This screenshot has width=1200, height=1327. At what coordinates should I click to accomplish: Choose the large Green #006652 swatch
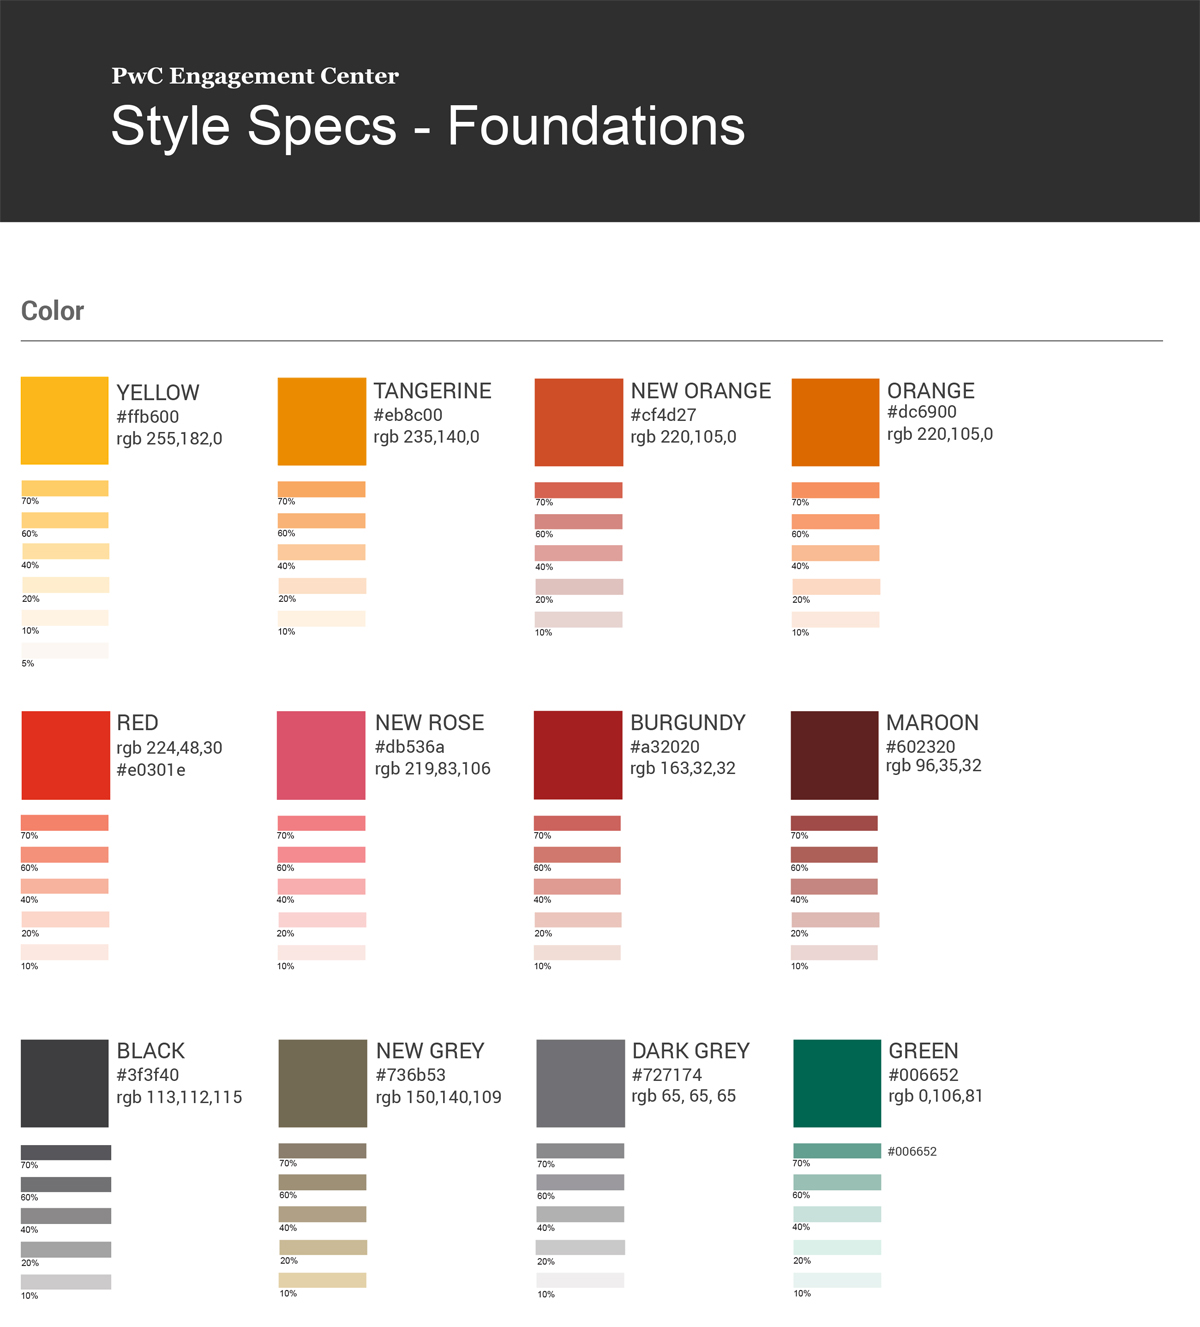(x=837, y=1083)
